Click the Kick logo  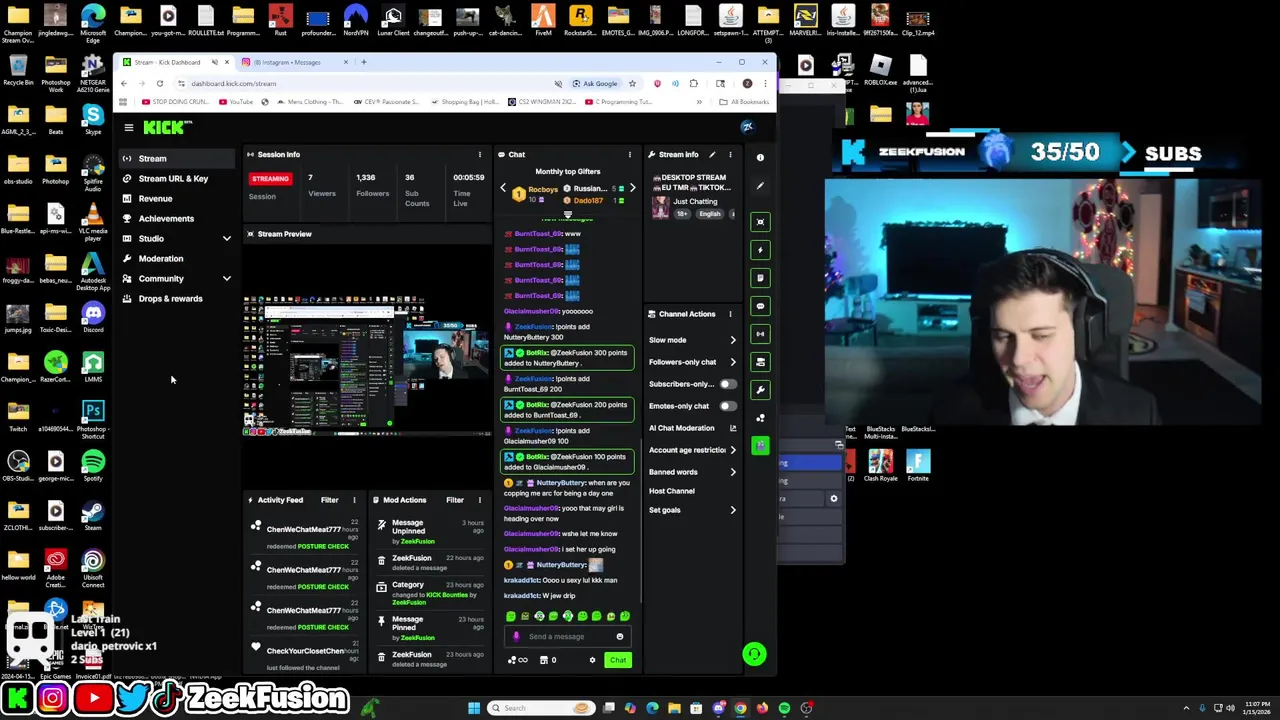point(164,127)
